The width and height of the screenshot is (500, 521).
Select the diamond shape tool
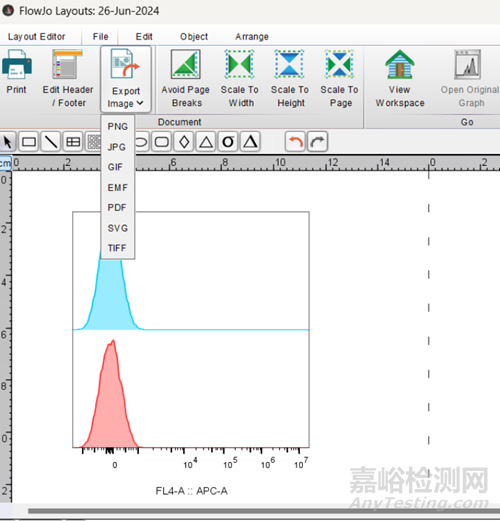click(184, 142)
